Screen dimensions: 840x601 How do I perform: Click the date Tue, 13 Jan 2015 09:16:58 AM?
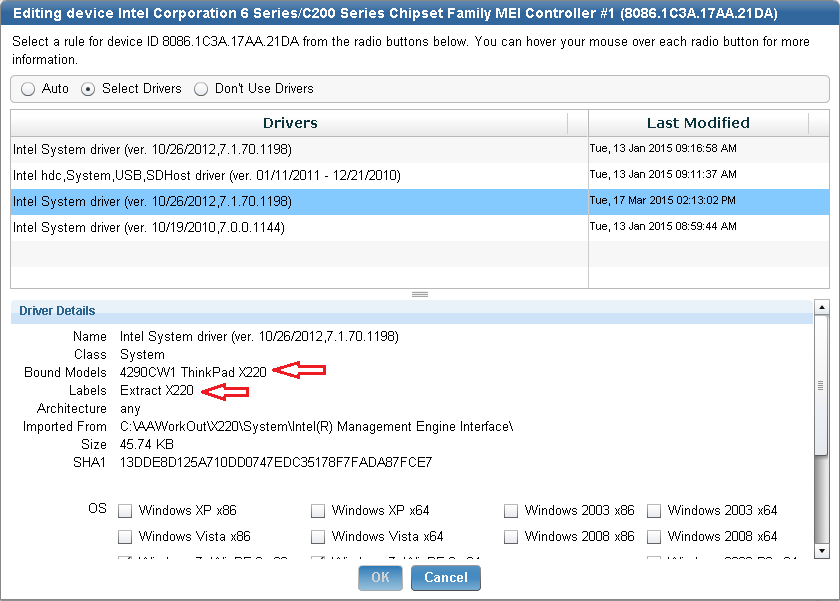(663, 148)
